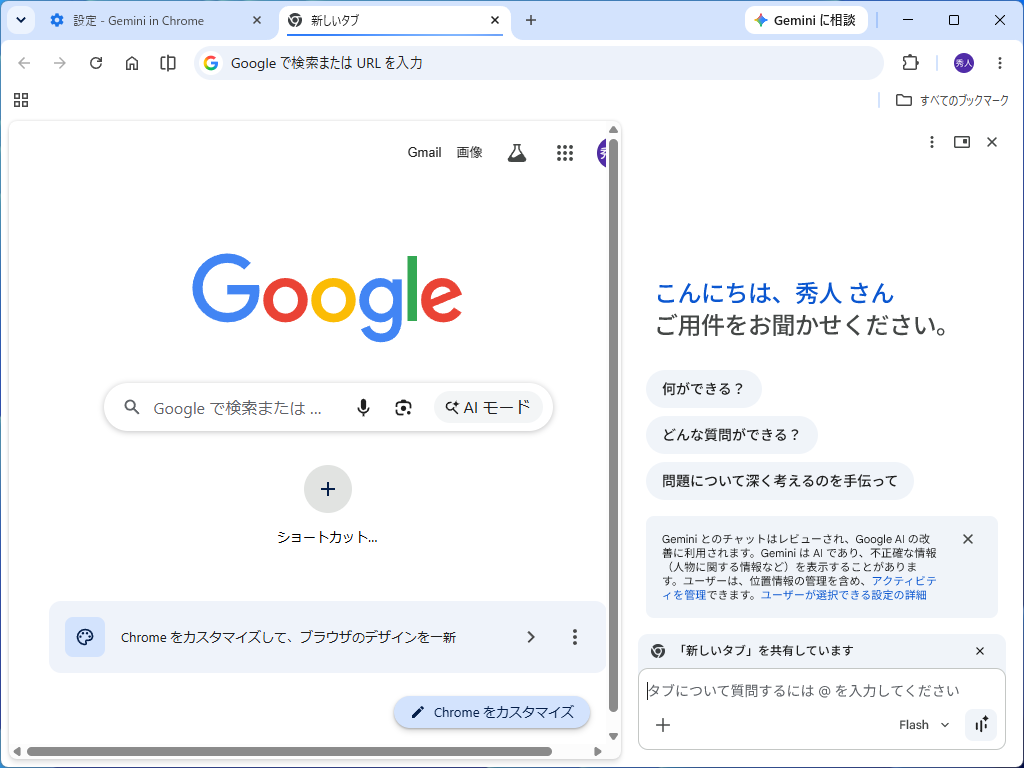The width and height of the screenshot is (1024, 768).
Task: Toggle the split view icon
Action: pos(168,63)
